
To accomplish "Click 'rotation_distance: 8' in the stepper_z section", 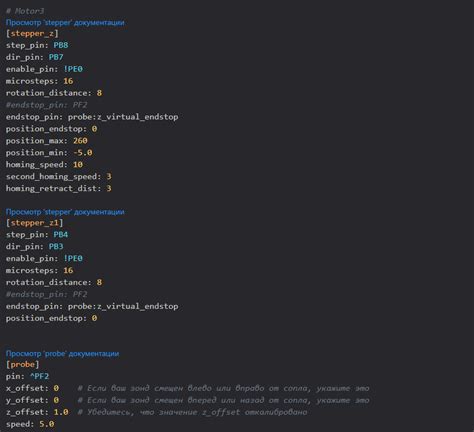I will [54, 93].
